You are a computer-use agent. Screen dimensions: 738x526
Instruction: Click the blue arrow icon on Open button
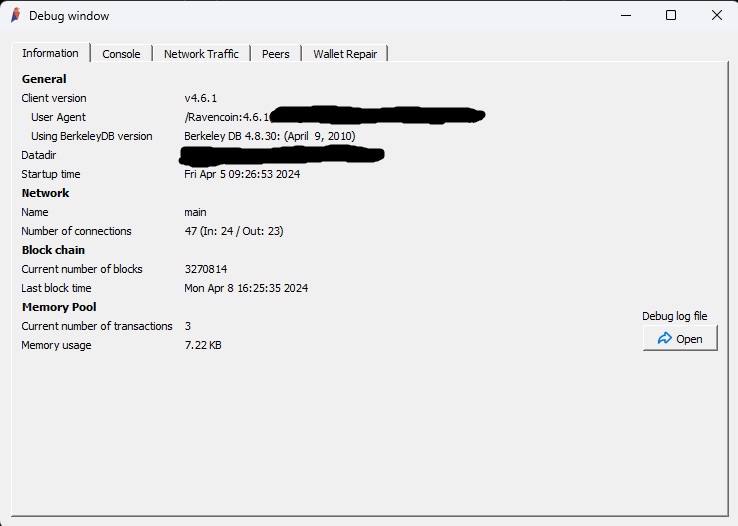[665, 338]
